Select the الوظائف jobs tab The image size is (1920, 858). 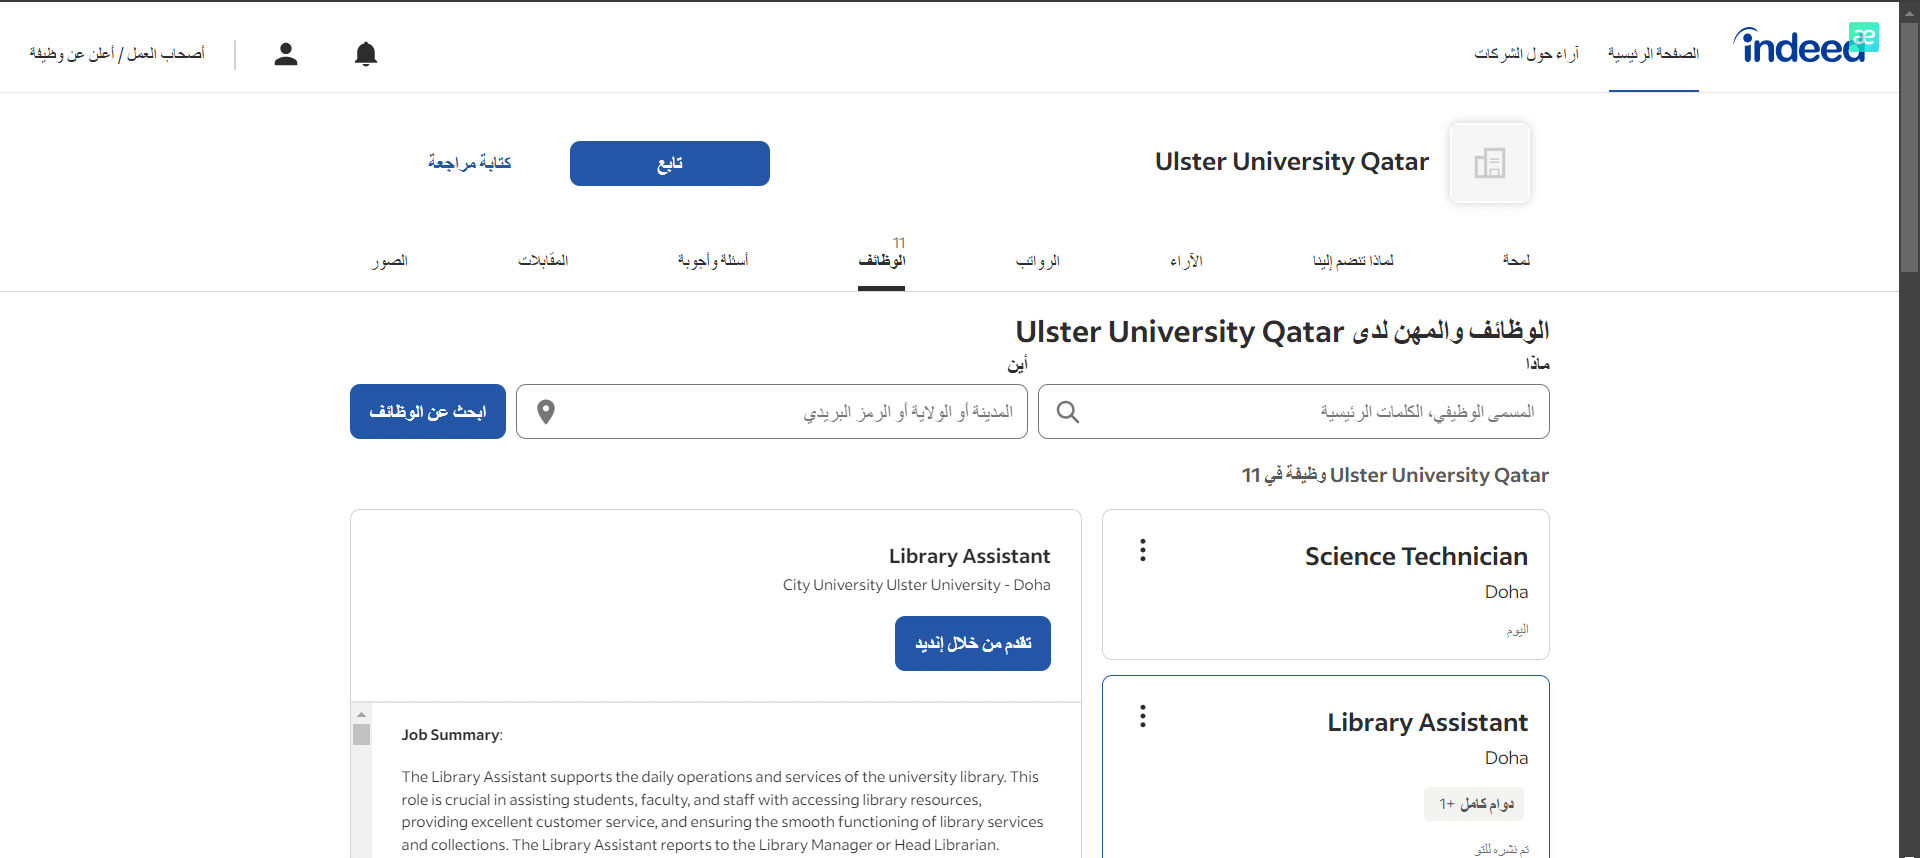tap(881, 260)
